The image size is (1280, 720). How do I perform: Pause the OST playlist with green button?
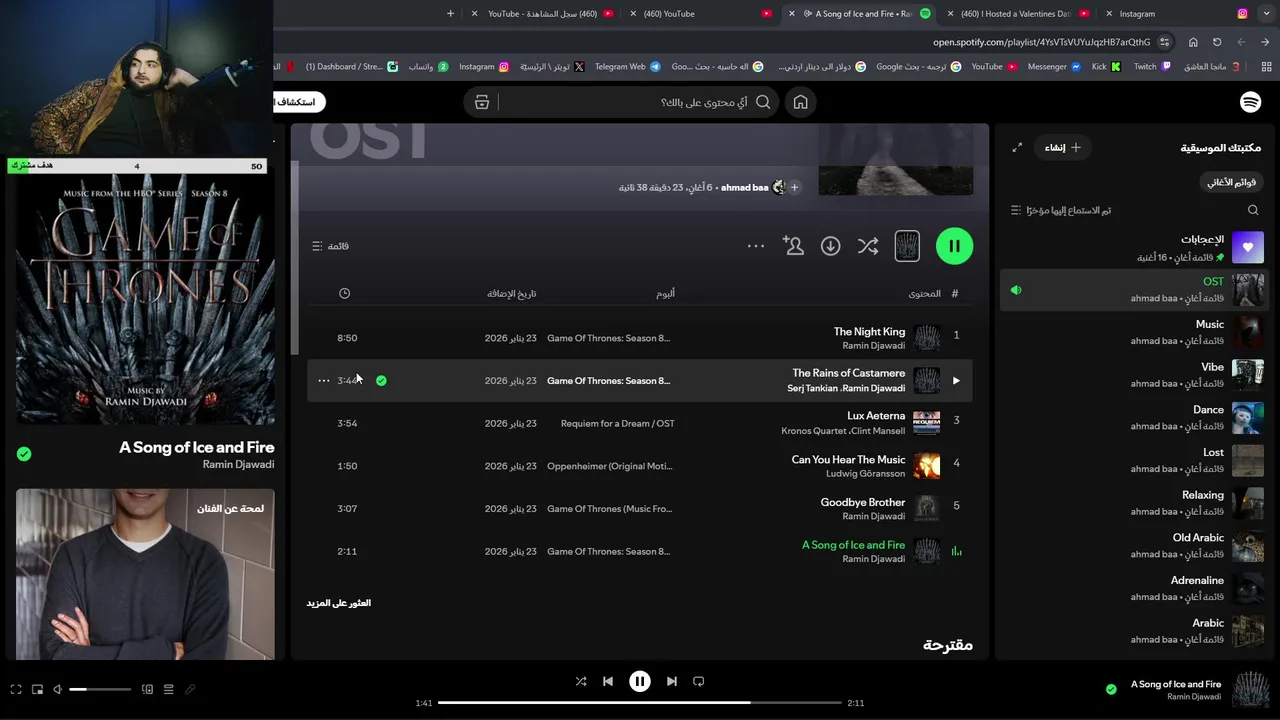(954, 246)
